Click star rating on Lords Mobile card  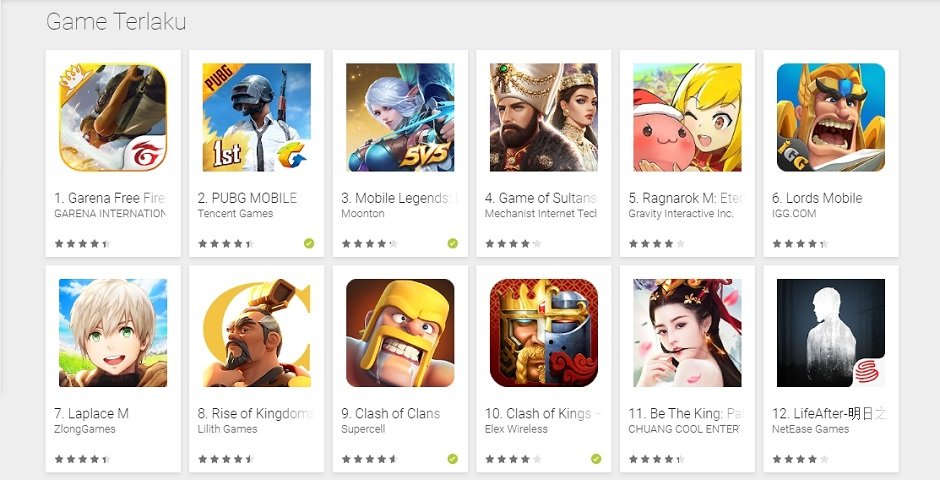[x=800, y=244]
